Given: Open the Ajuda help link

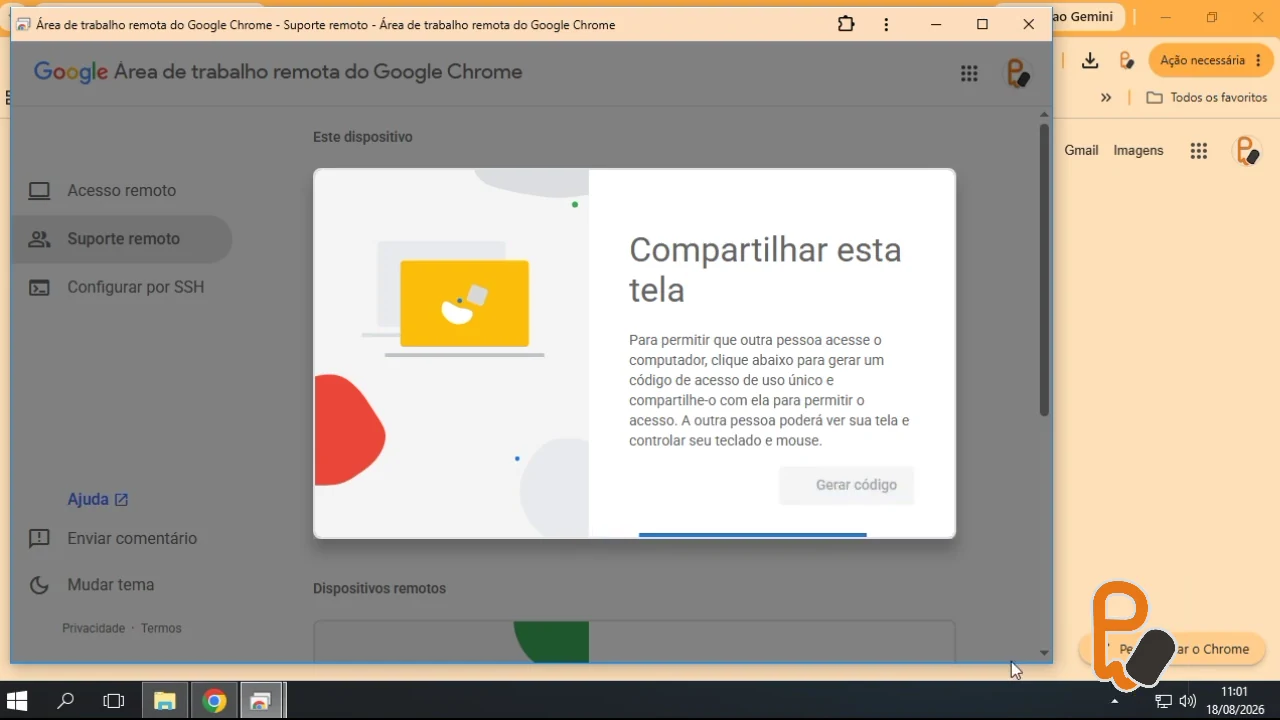Looking at the screenshot, I should point(97,499).
